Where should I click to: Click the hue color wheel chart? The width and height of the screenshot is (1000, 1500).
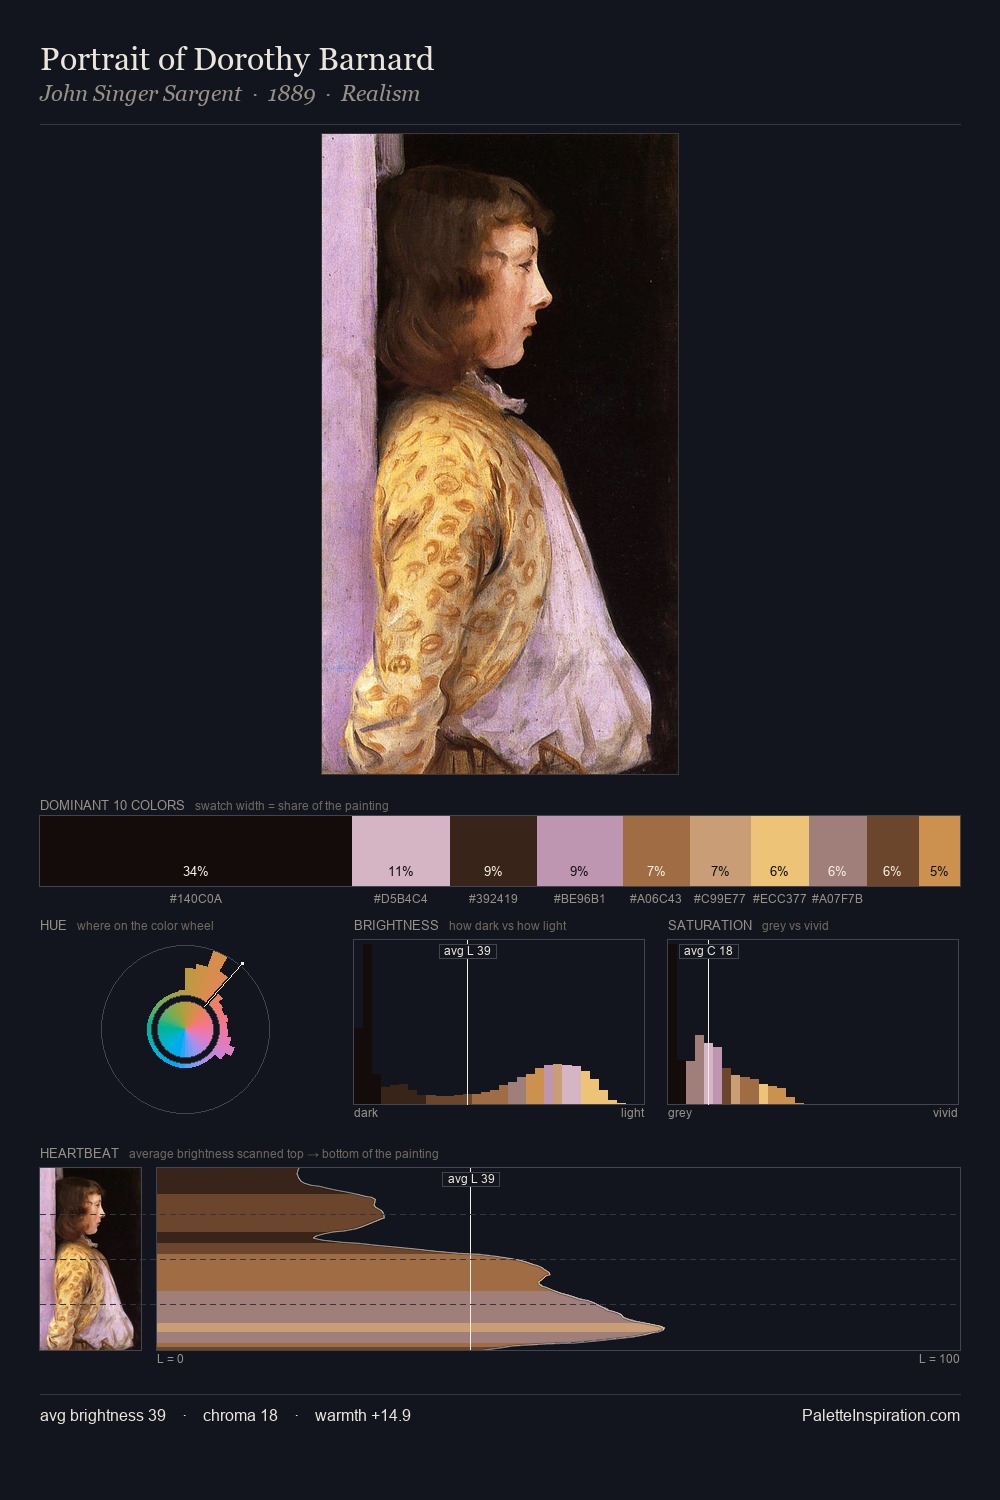tap(185, 1029)
